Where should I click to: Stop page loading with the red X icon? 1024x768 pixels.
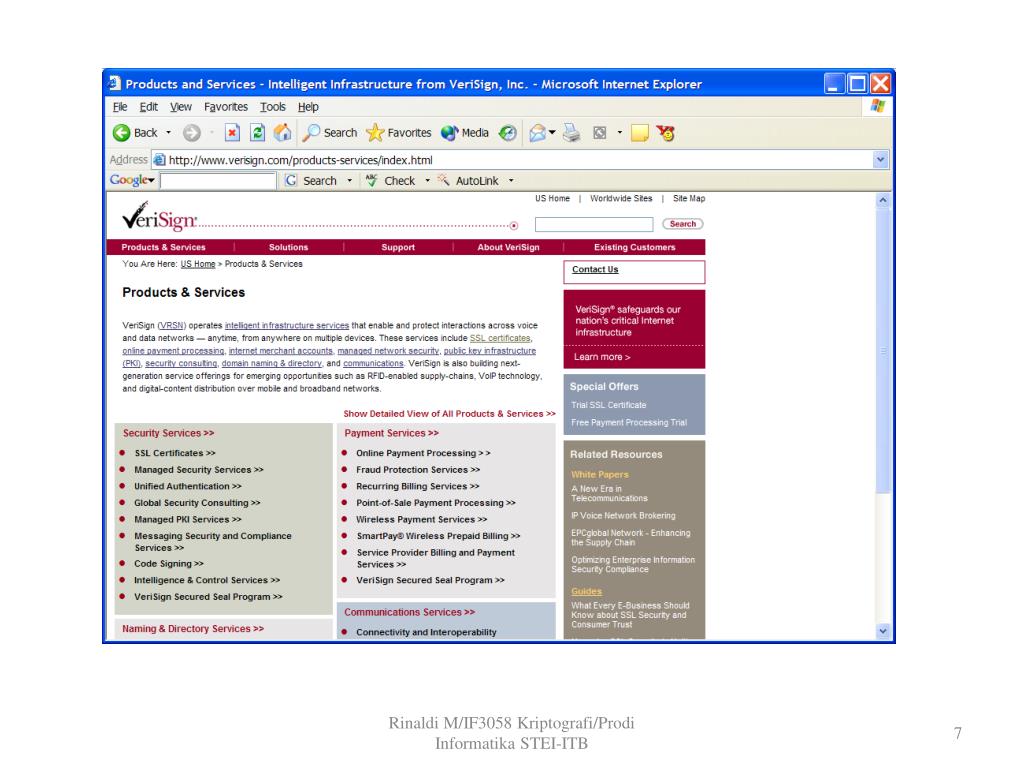tap(232, 133)
